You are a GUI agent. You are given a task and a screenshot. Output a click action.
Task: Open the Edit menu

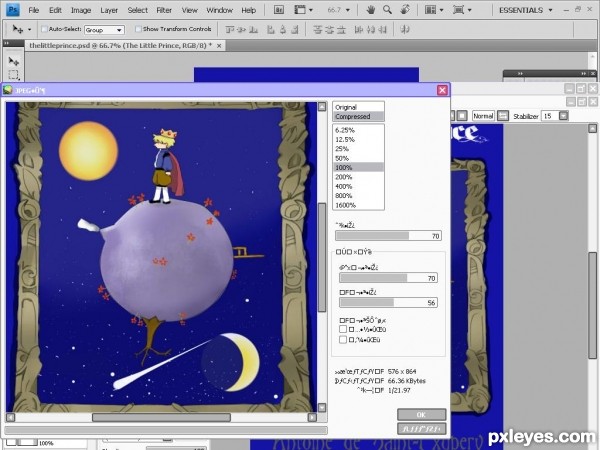click(55, 10)
